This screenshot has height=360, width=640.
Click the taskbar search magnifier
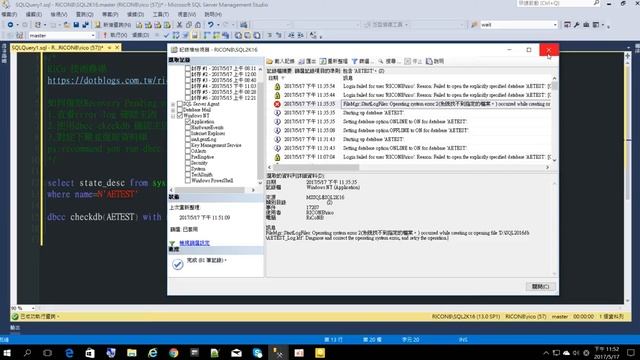click(x=27, y=353)
